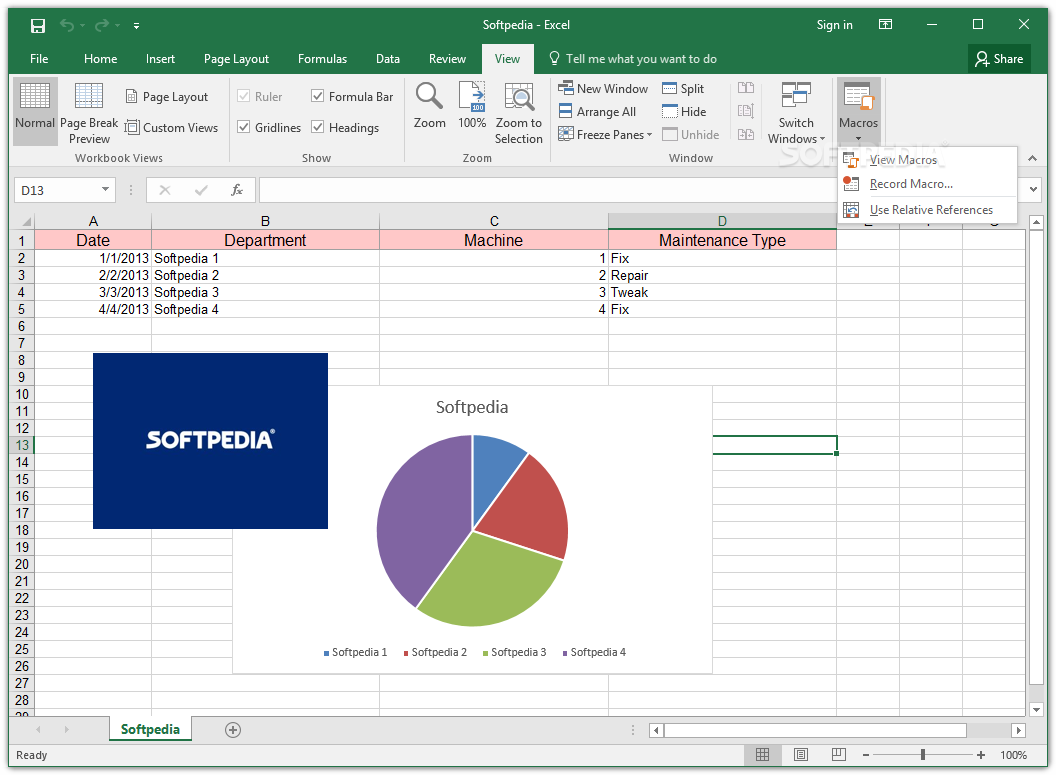
Task: Click the formula bar input
Action: point(549,190)
